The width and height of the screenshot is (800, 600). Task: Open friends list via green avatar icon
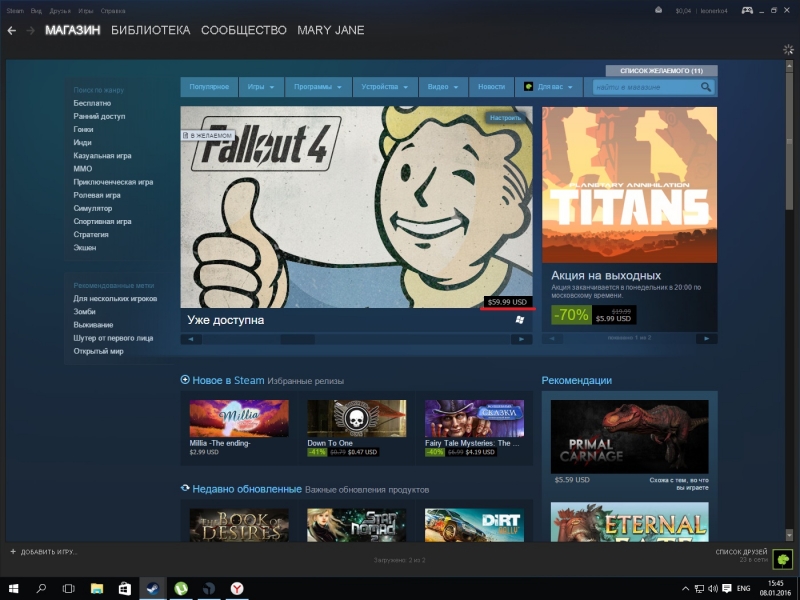(x=783, y=559)
